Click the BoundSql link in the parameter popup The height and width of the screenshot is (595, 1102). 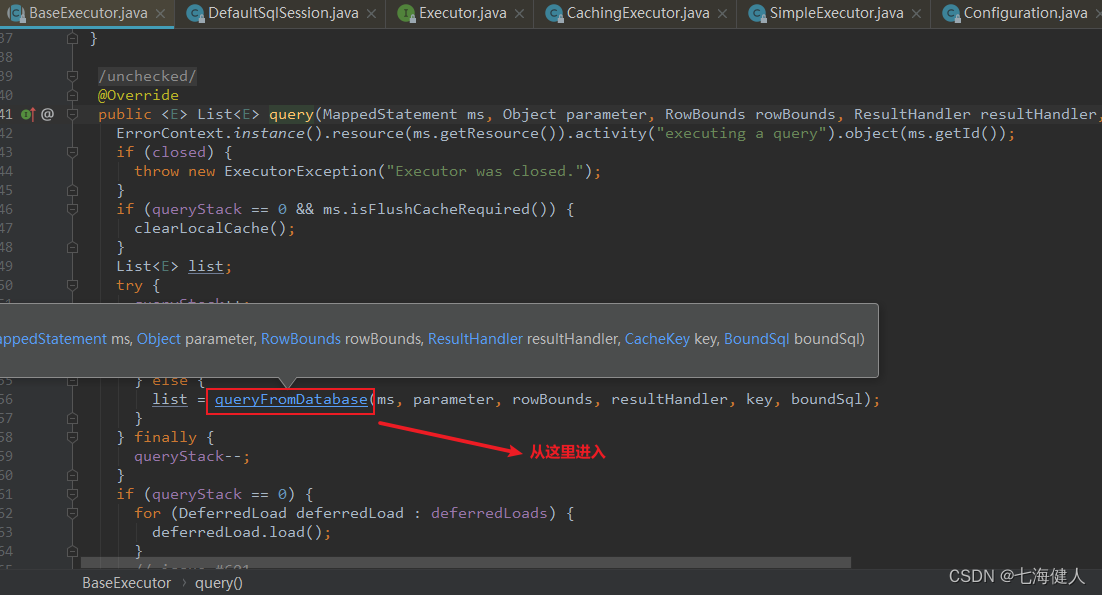tap(757, 338)
